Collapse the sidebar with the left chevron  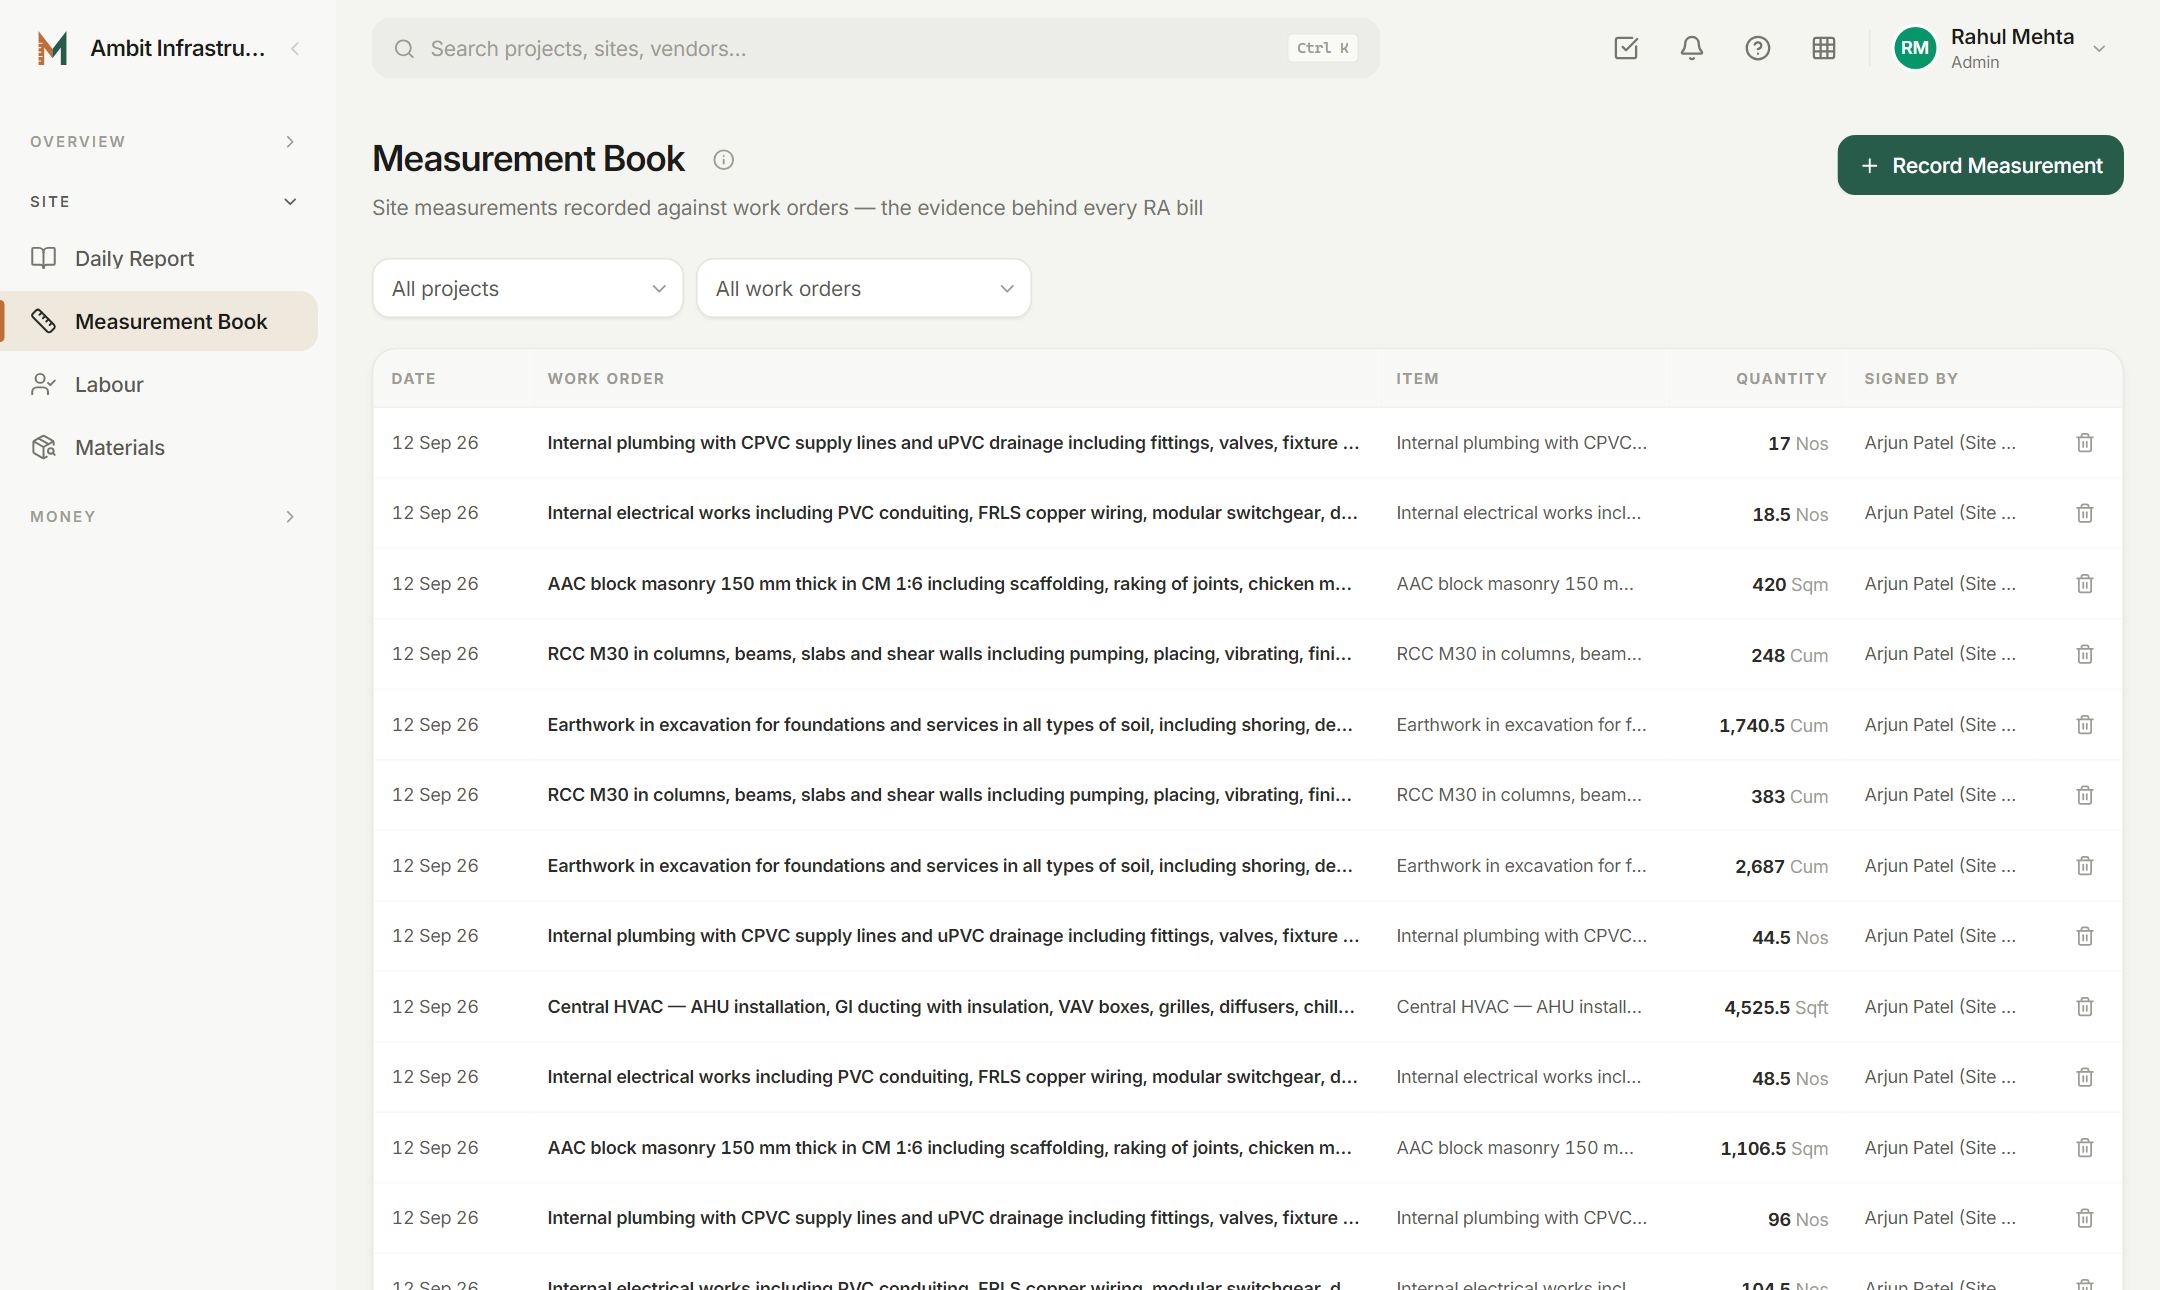coord(295,48)
